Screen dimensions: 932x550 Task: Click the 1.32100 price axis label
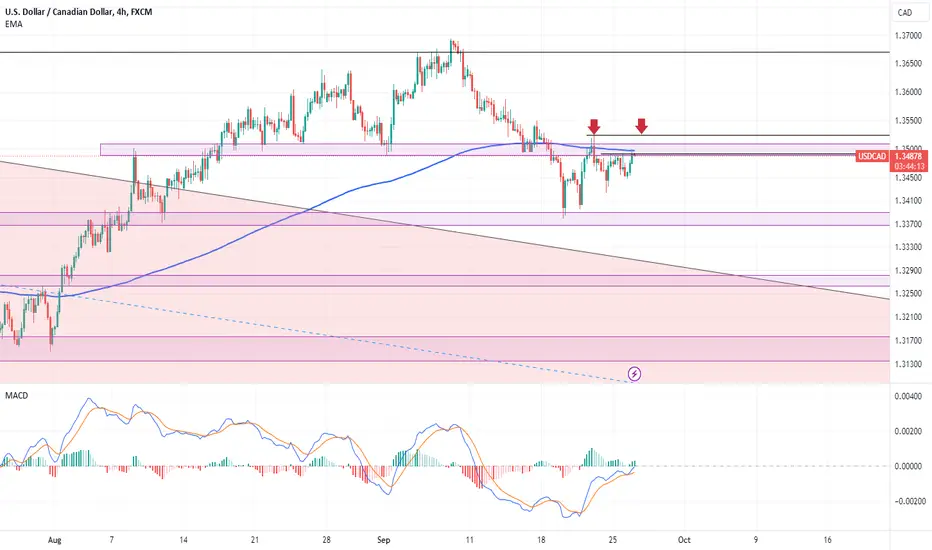pyautogui.click(x=908, y=317)
